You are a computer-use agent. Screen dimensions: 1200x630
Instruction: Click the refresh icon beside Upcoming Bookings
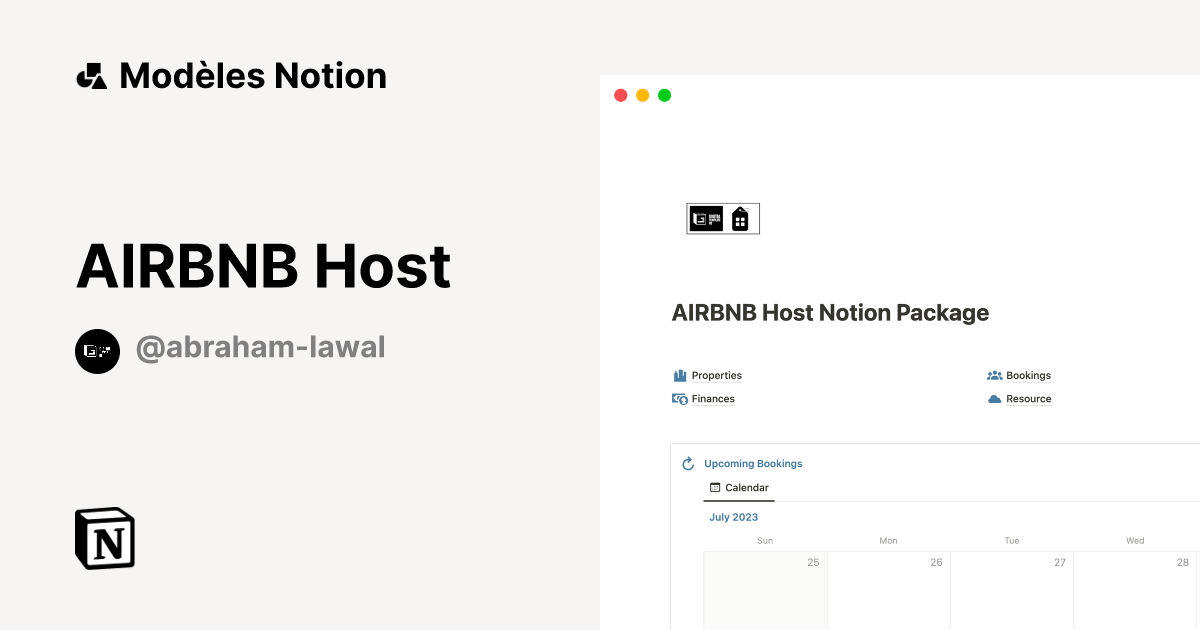(687, 463)
